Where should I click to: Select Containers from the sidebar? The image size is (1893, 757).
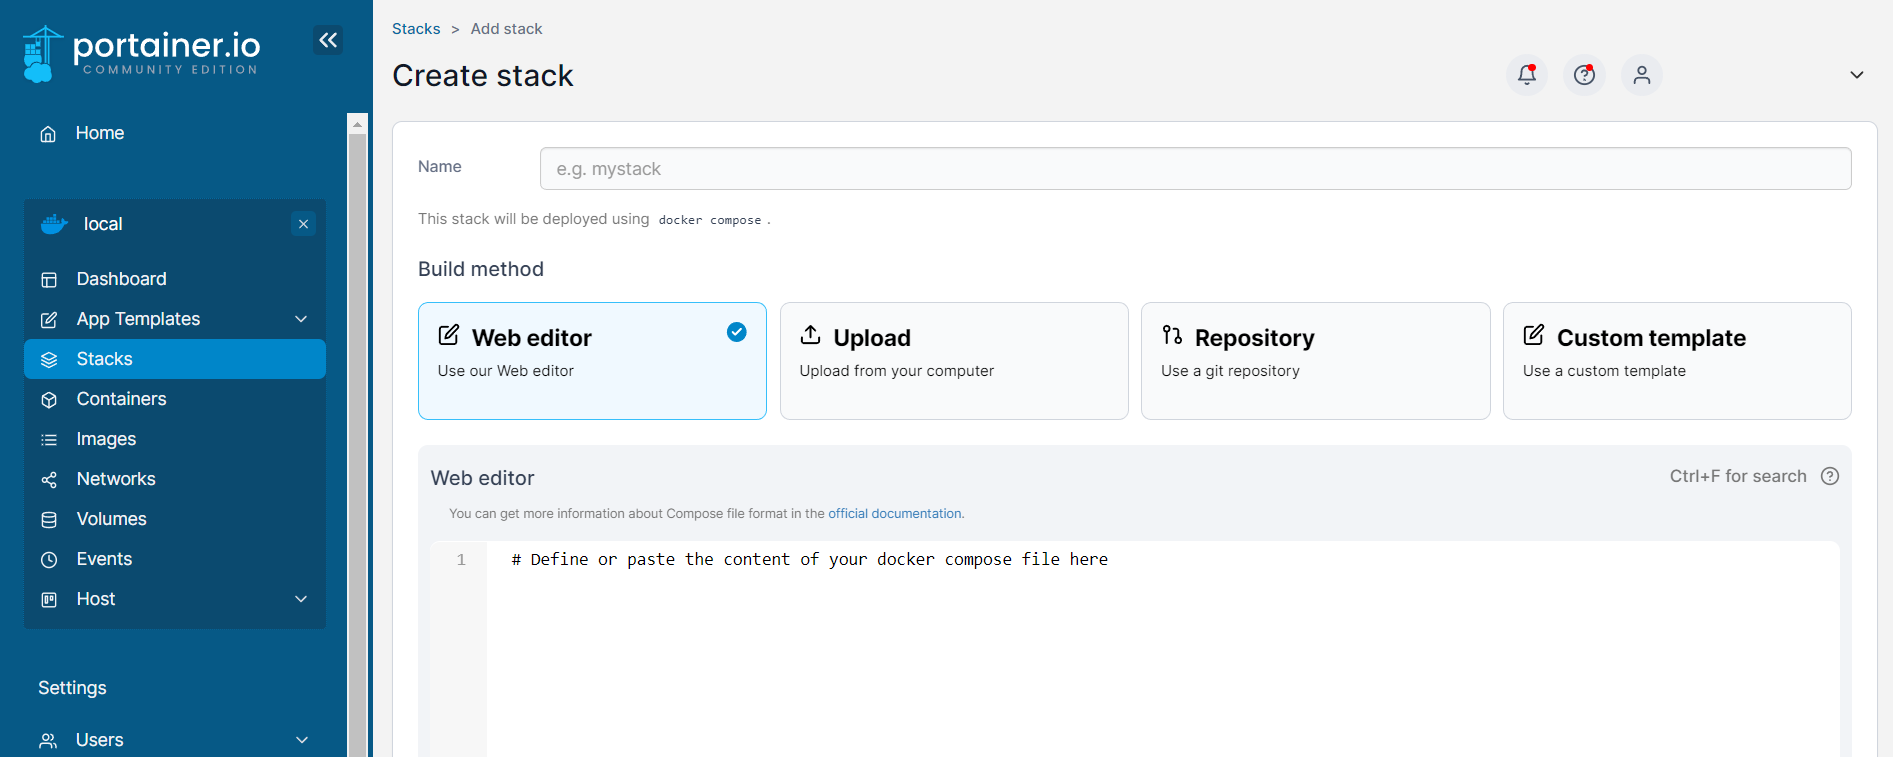(x=121, y=398)
